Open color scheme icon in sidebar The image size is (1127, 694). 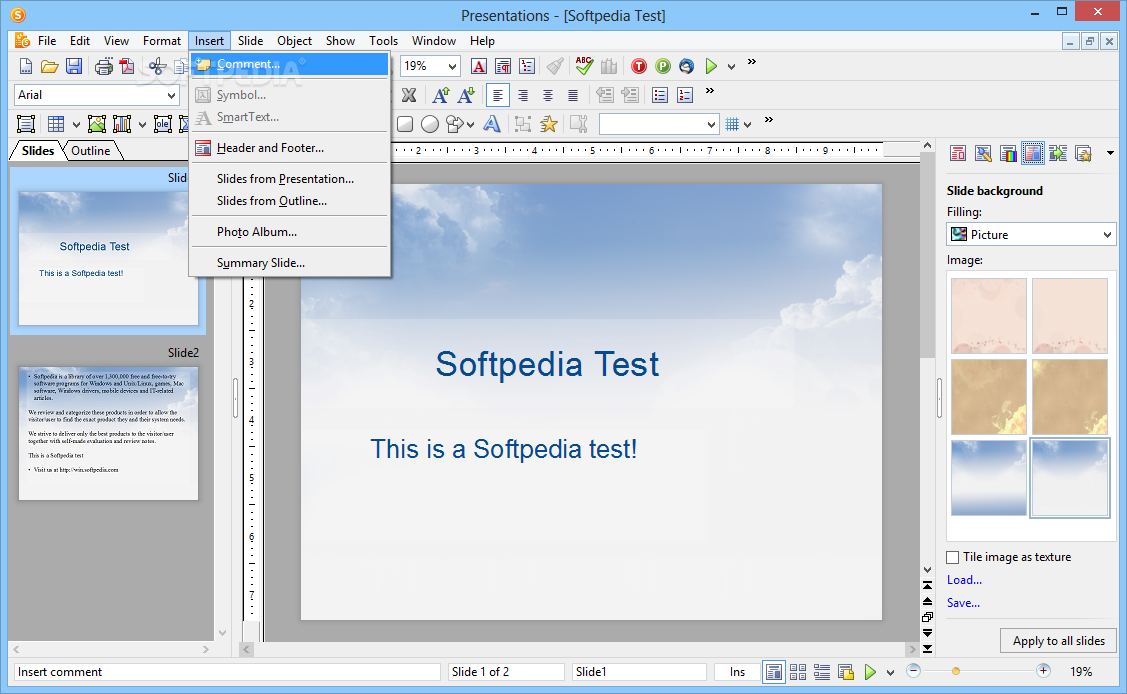(x=1008, y=153)
